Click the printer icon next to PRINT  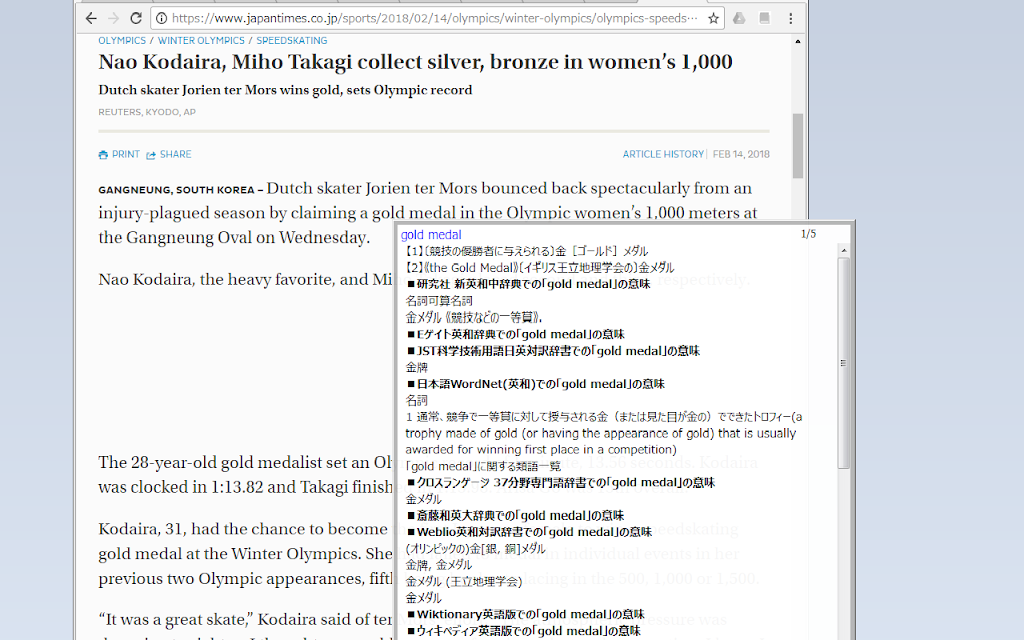pos(103,155)
